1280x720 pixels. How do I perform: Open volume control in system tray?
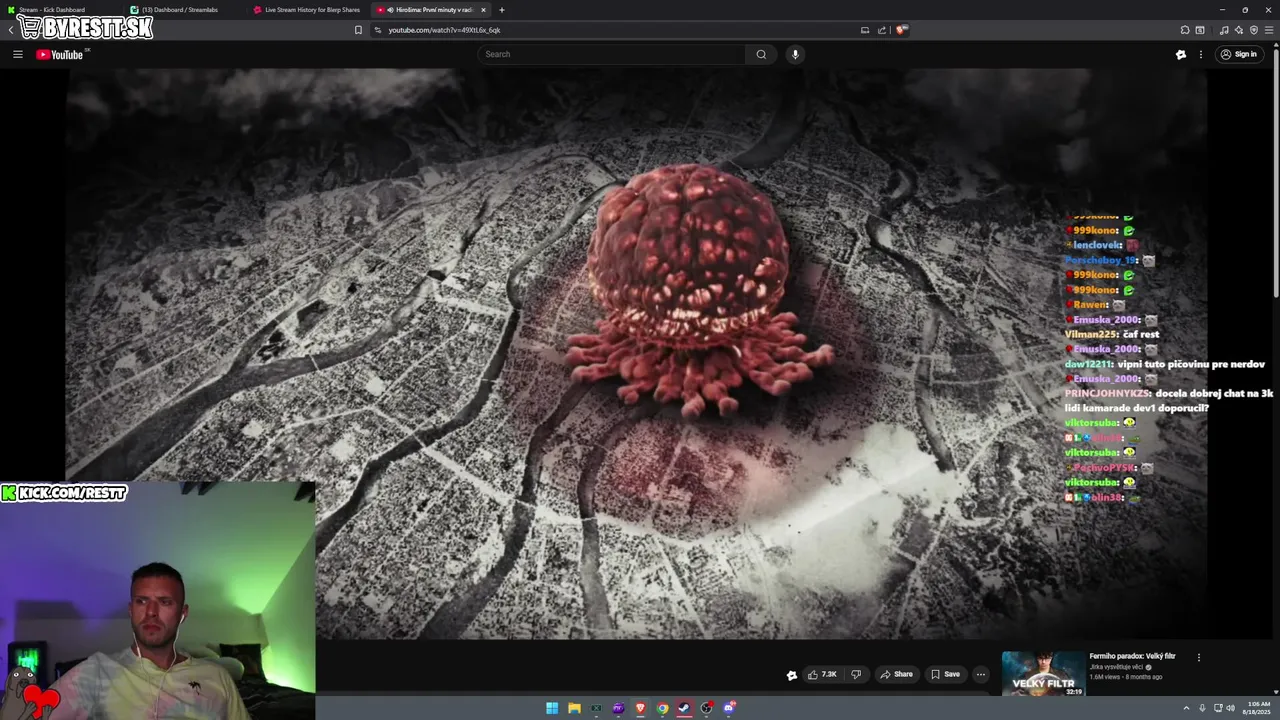[1230, 708]
